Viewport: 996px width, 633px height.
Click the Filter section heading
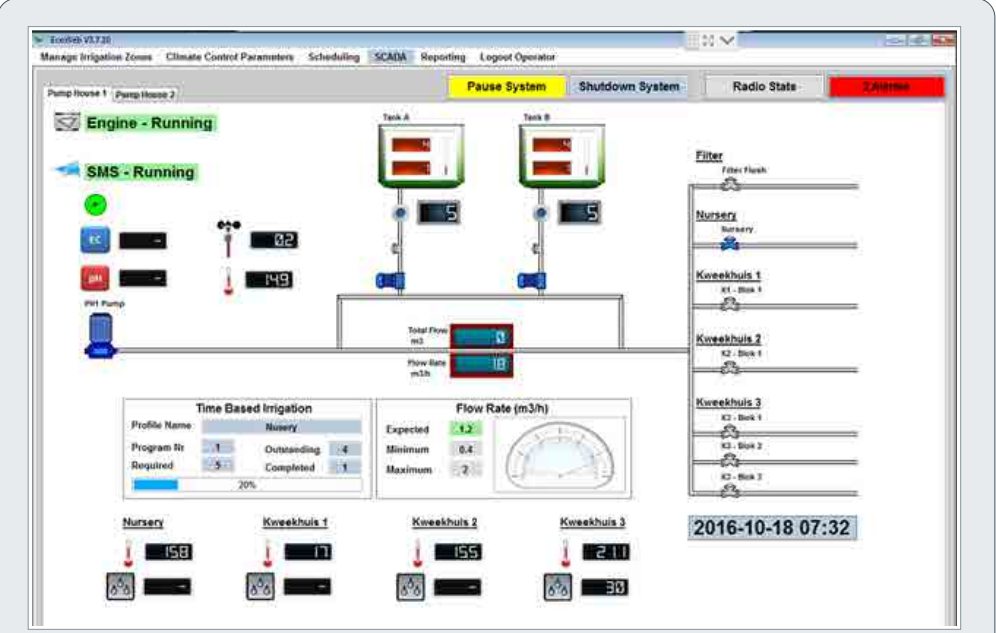pyautogui.click(x=709, y=156)
